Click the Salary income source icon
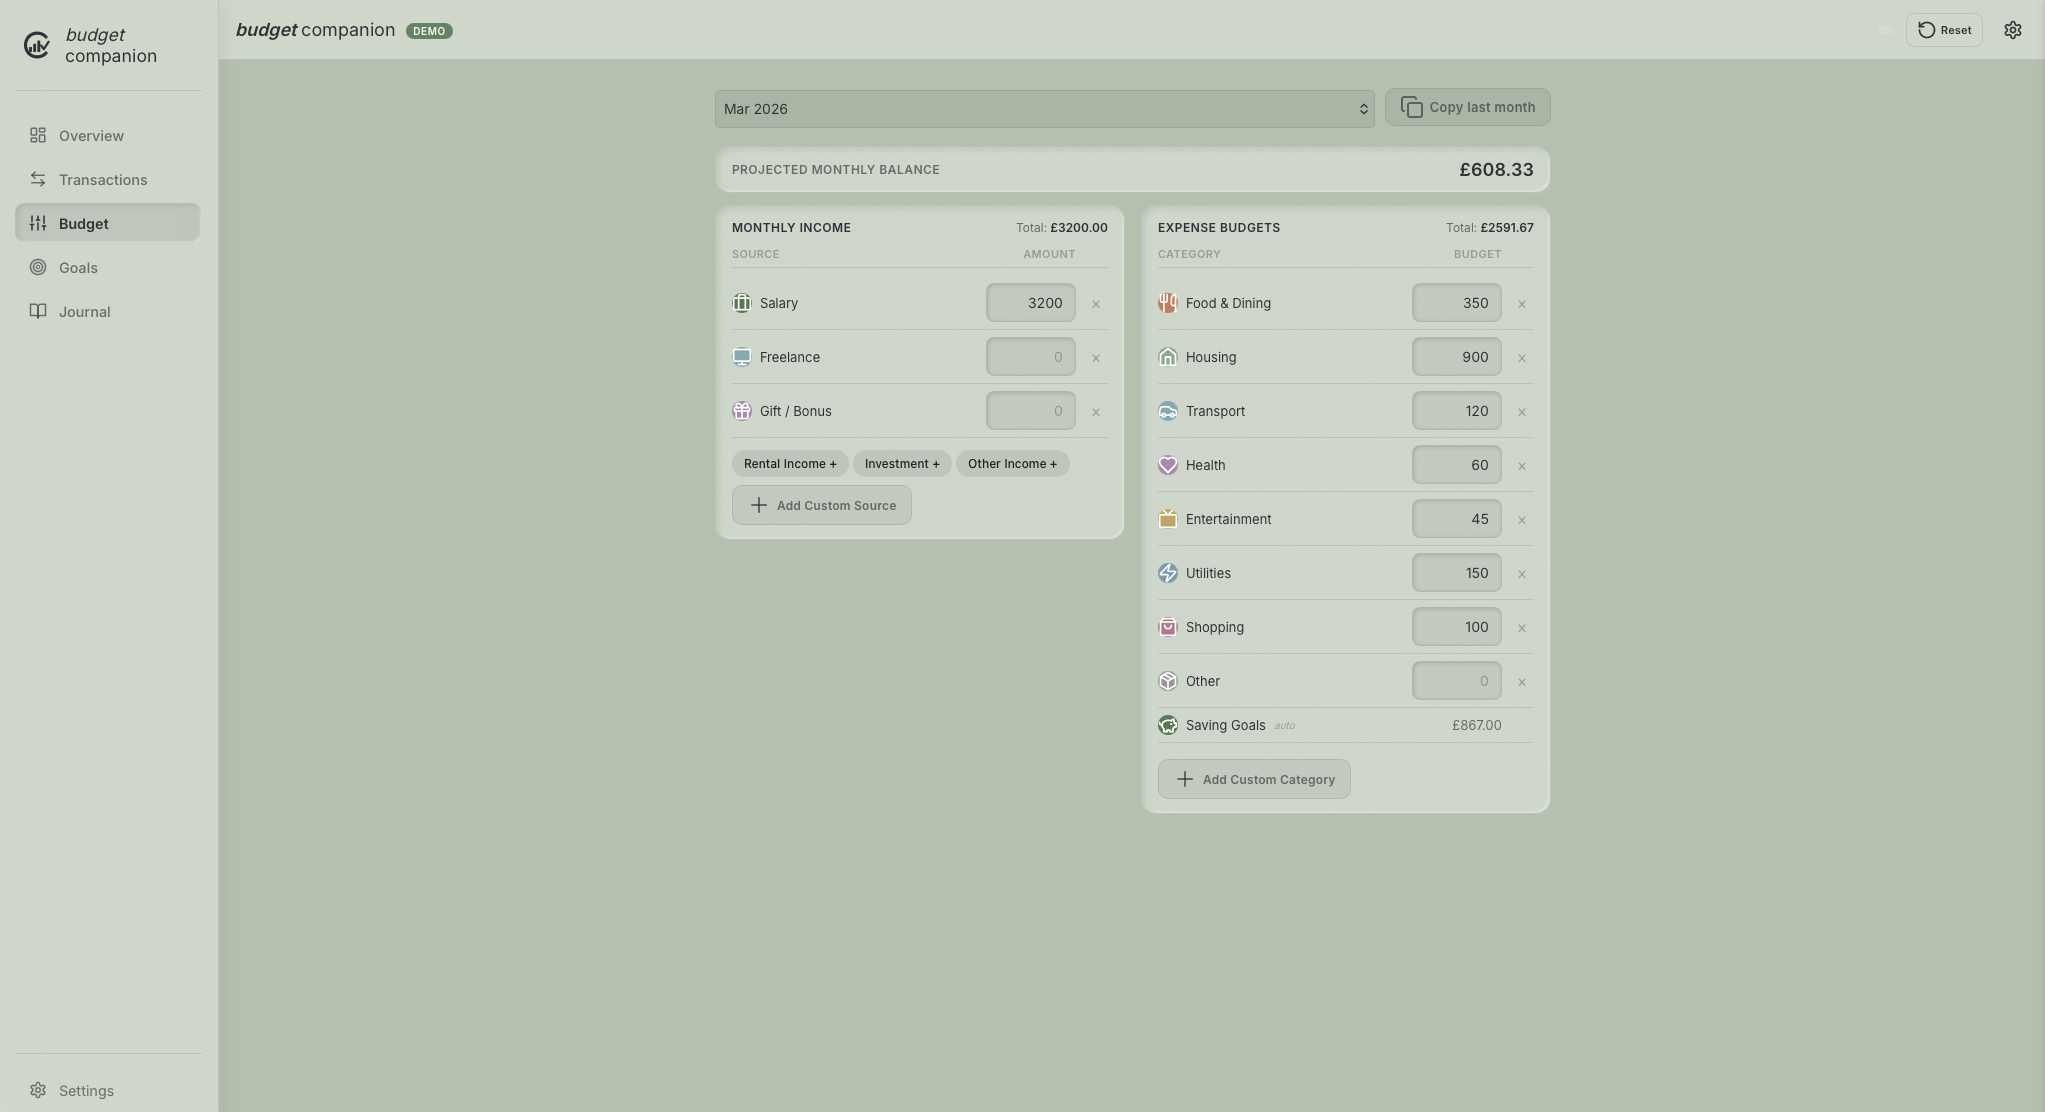Screen dimensions: 2045x1112 [741, 303]
